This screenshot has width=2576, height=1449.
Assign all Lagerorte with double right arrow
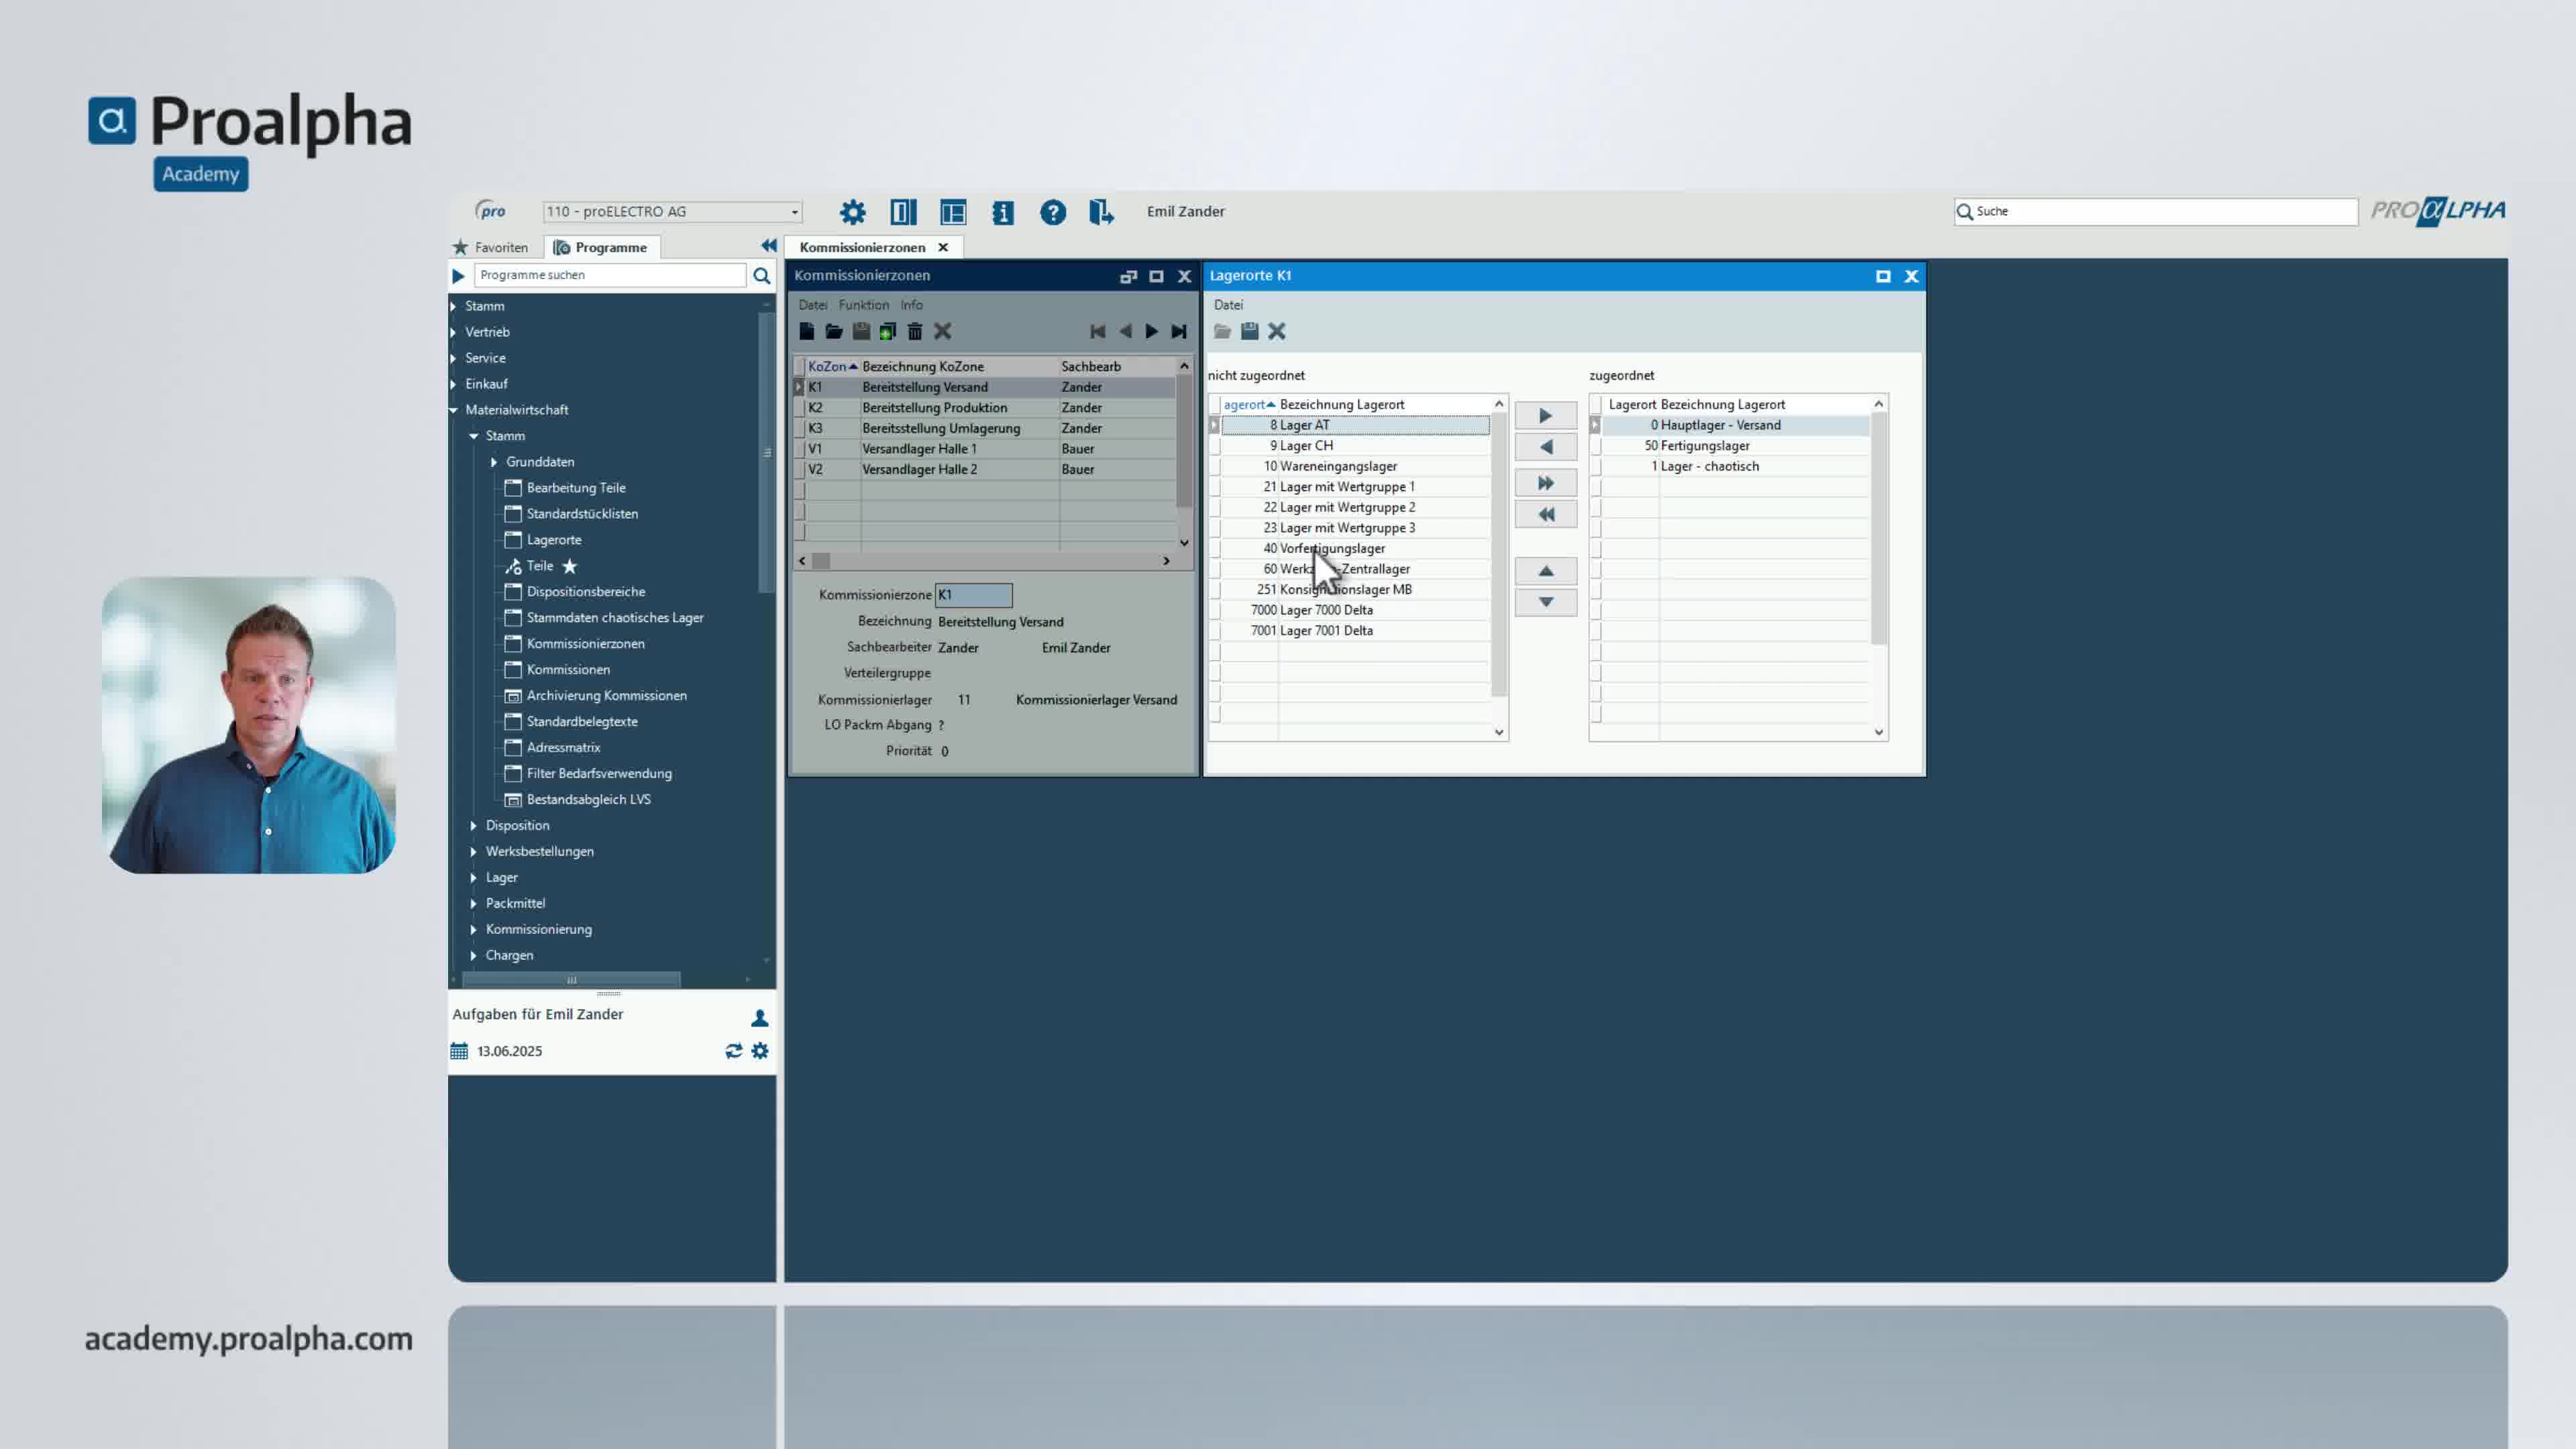[1545, 483]
